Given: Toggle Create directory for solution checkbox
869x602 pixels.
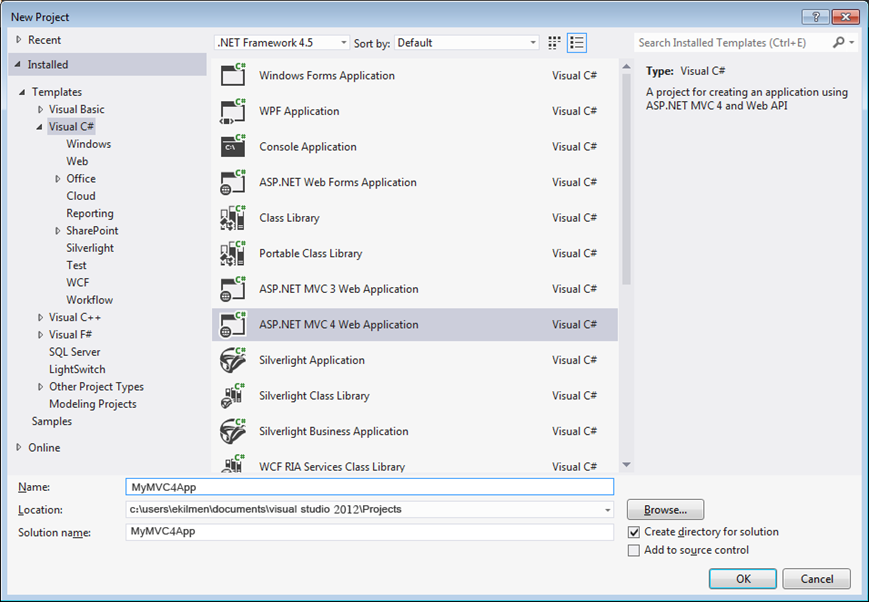Looking at the screenshot, I should [634, 532].
